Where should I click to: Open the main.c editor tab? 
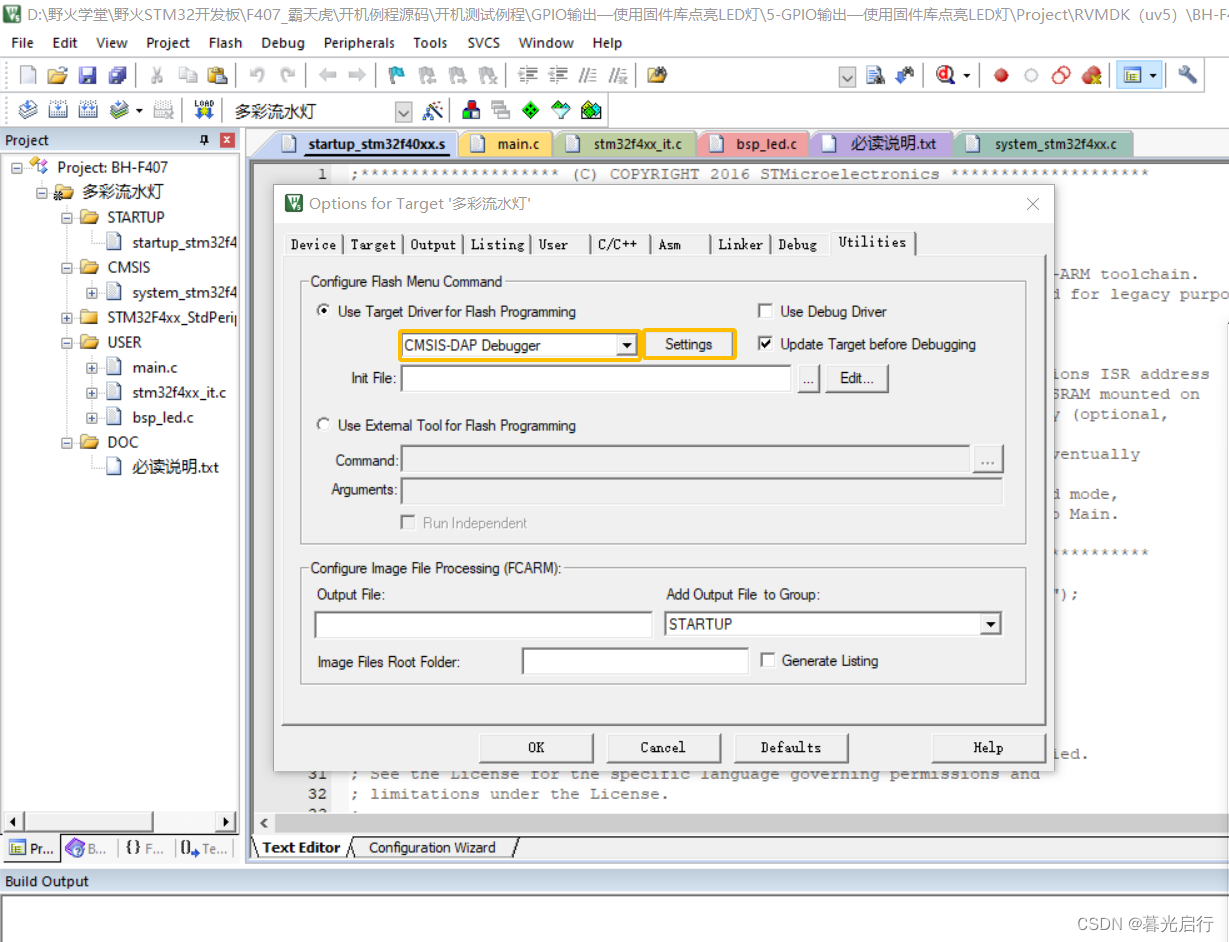(x=506, y=144)
